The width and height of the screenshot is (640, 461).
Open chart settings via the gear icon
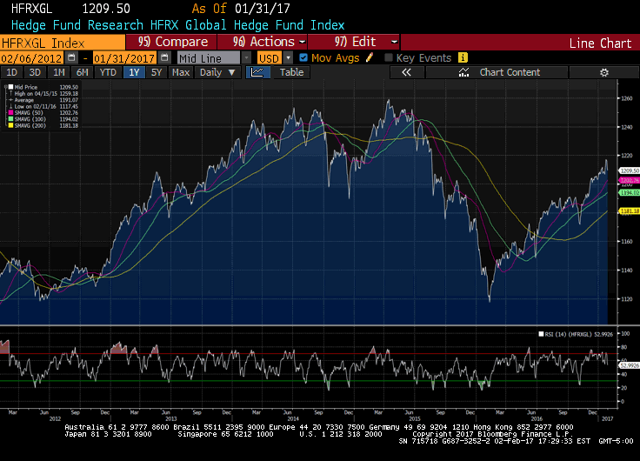[604, 73]
